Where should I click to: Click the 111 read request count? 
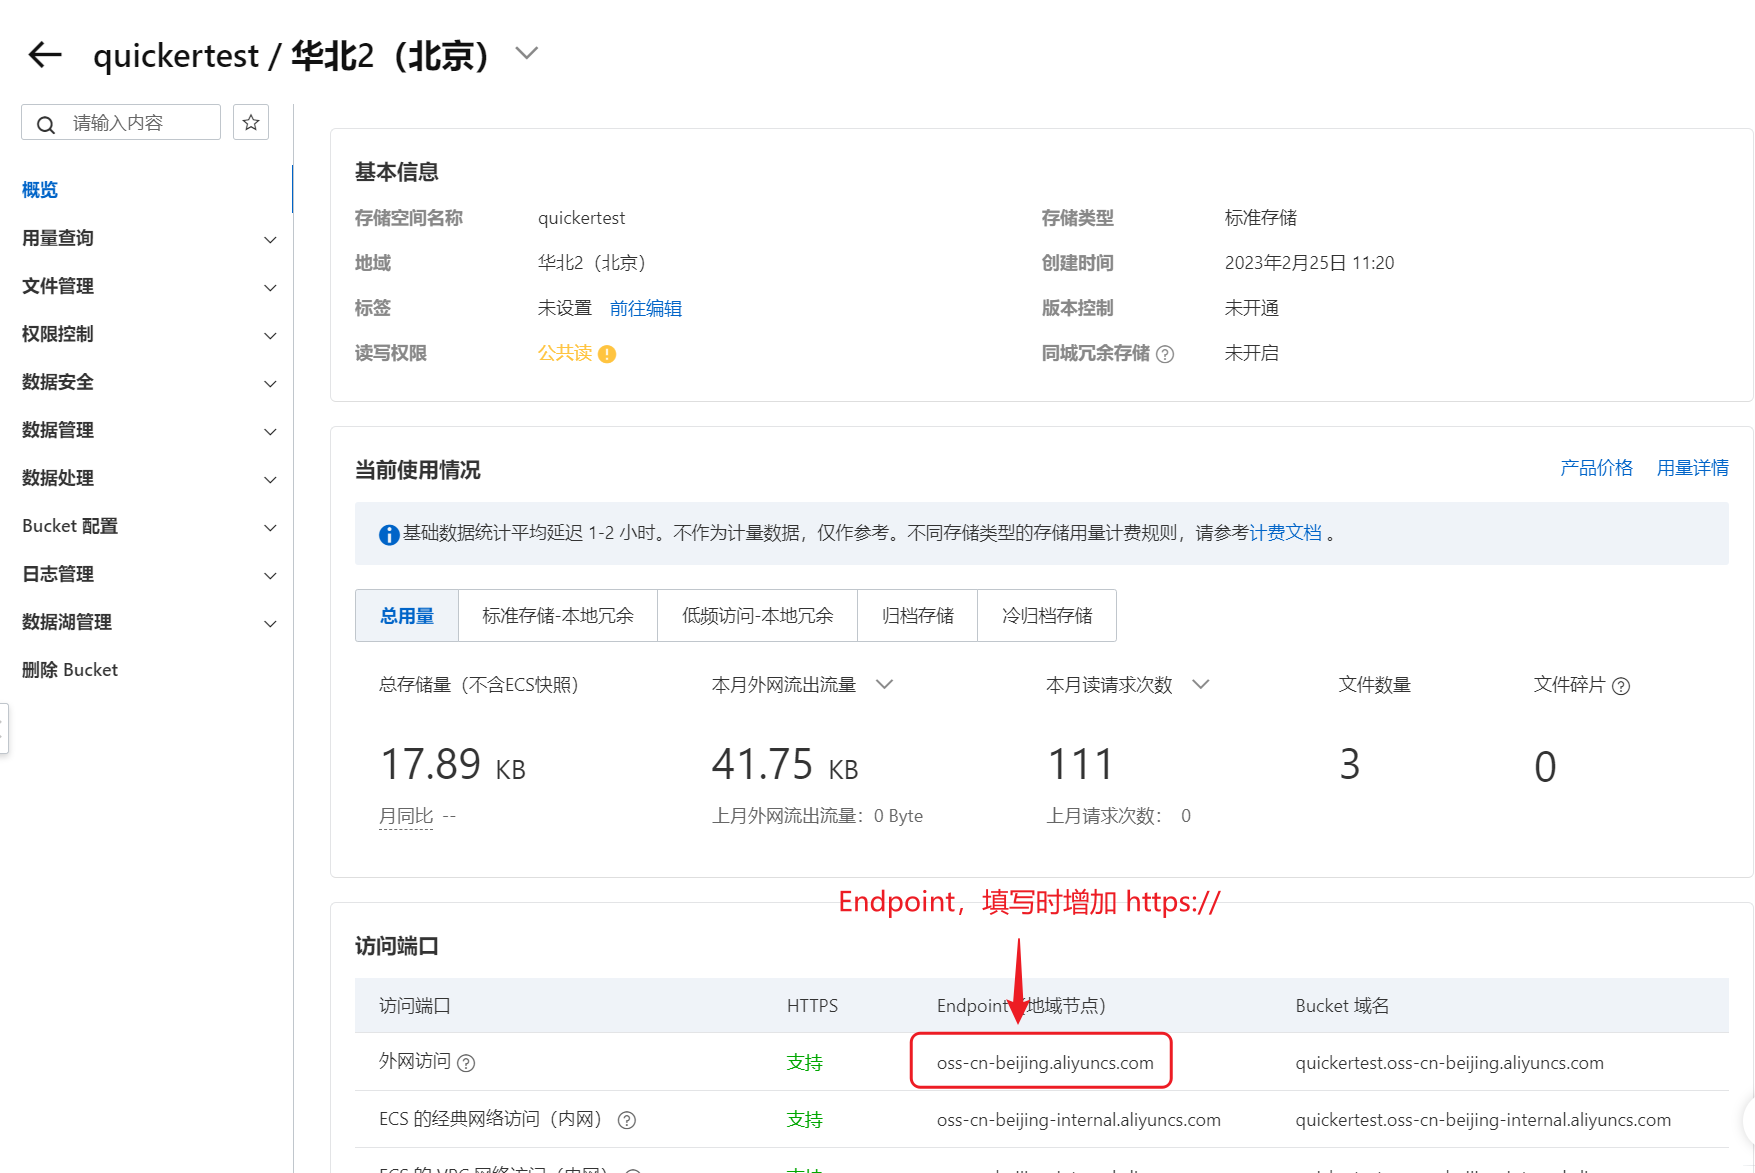tap(1080, 765)
